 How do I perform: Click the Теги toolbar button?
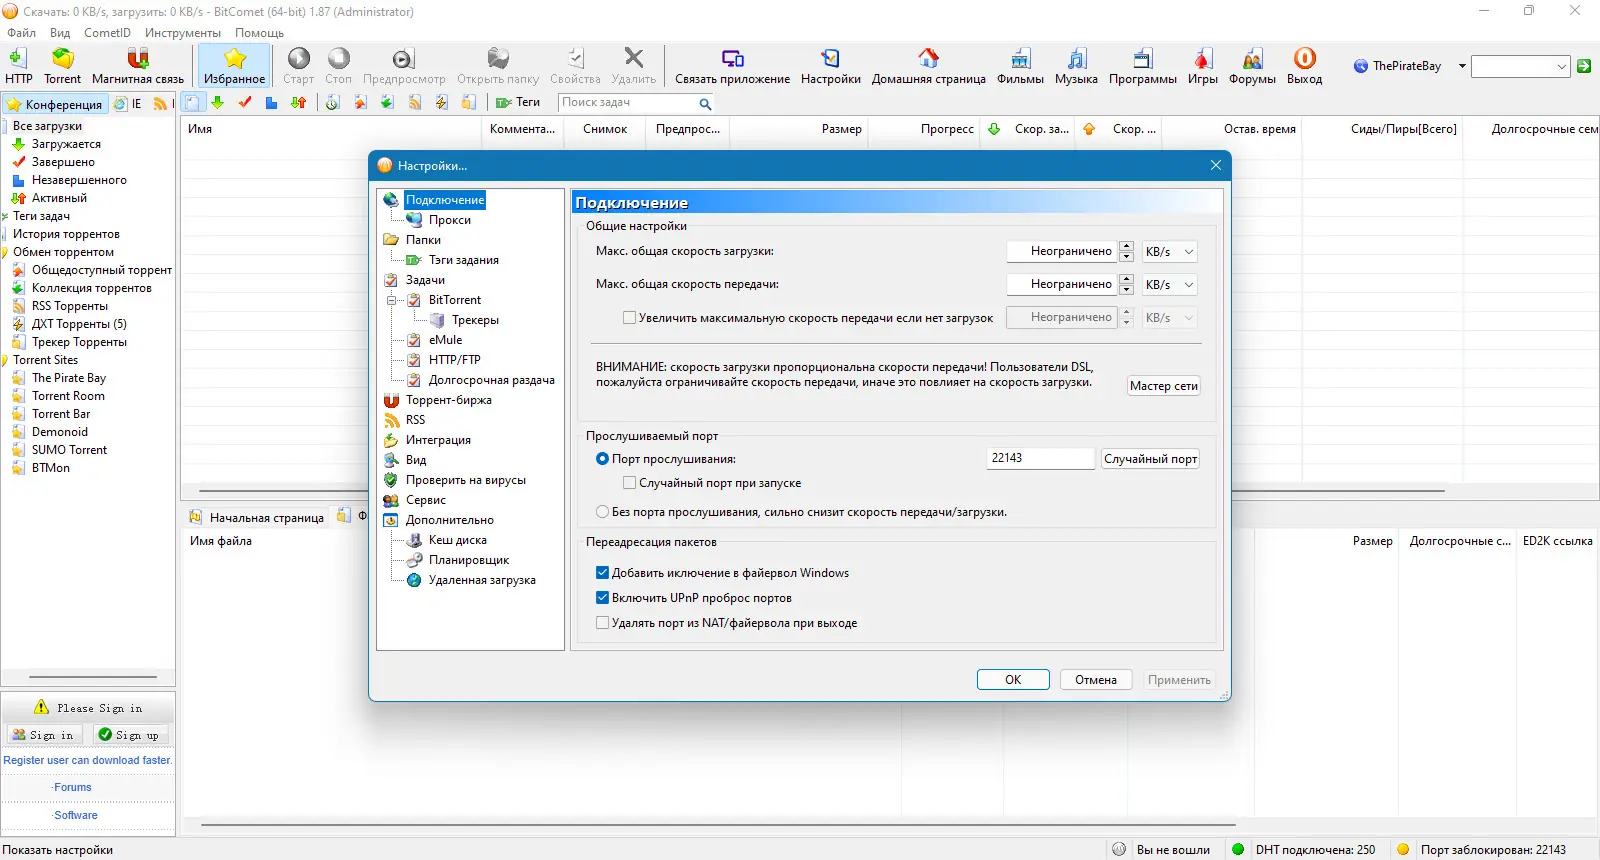[x=518, y=102]
